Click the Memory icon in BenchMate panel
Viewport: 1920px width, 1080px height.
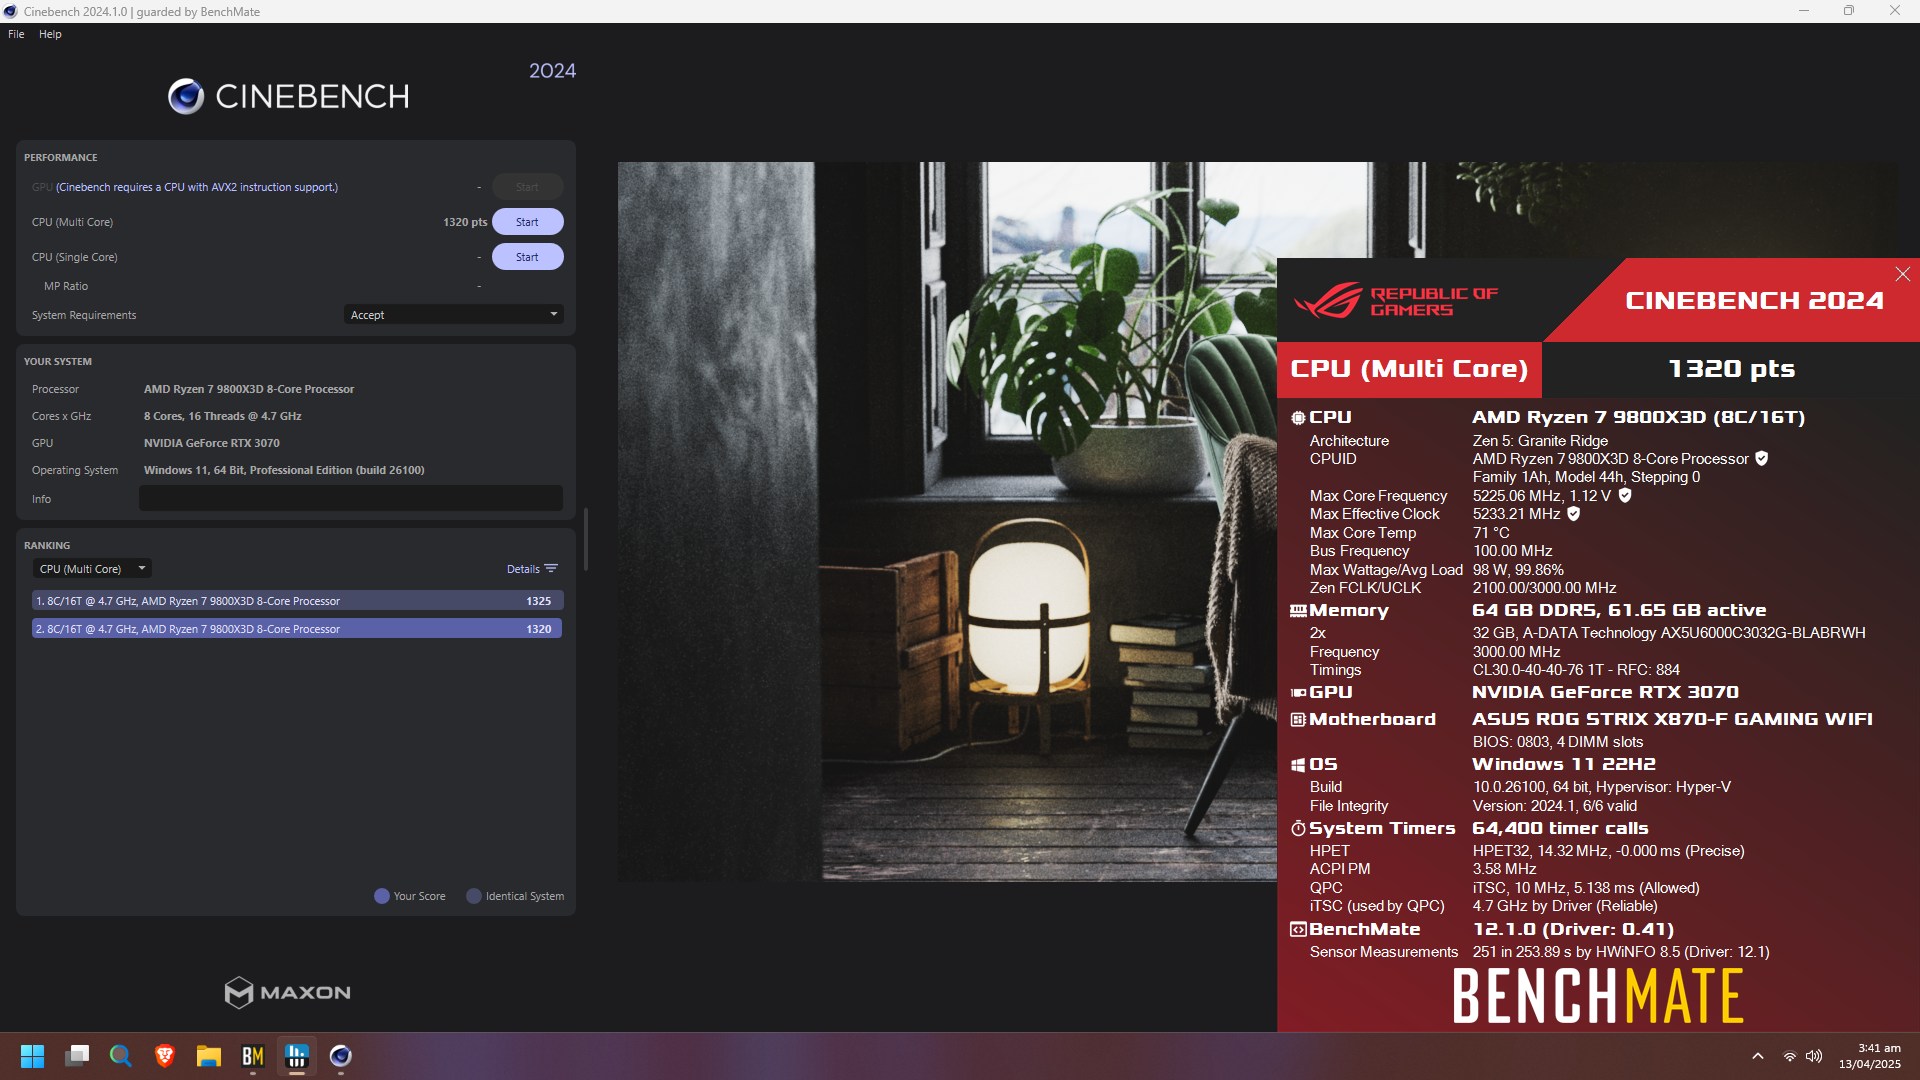(x=1298, y=611)
